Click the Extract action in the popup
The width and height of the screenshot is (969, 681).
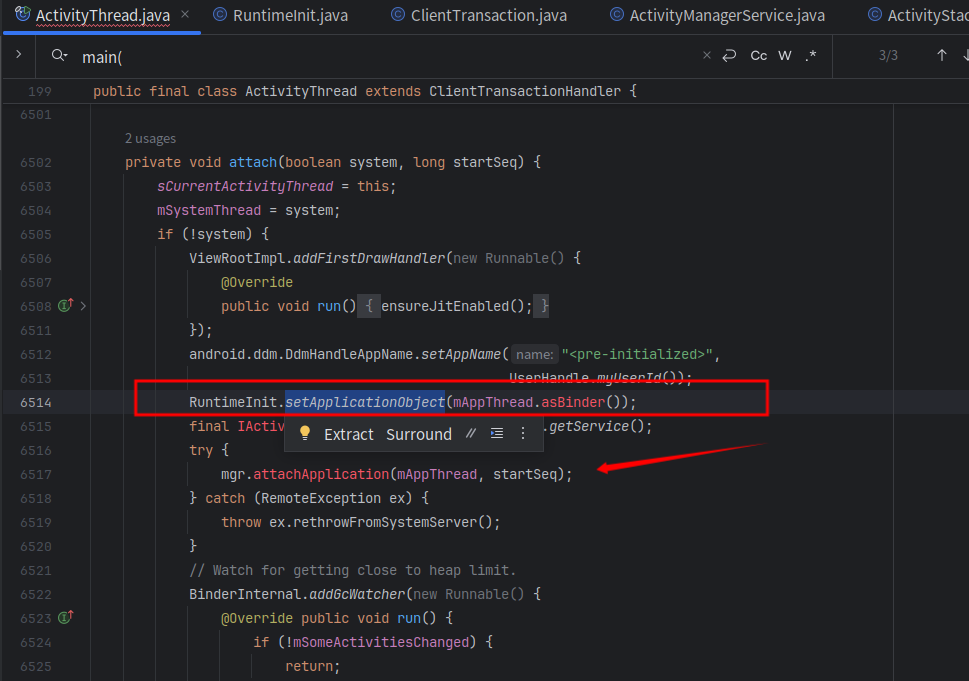pyautogui.click(x=349, y=433)
